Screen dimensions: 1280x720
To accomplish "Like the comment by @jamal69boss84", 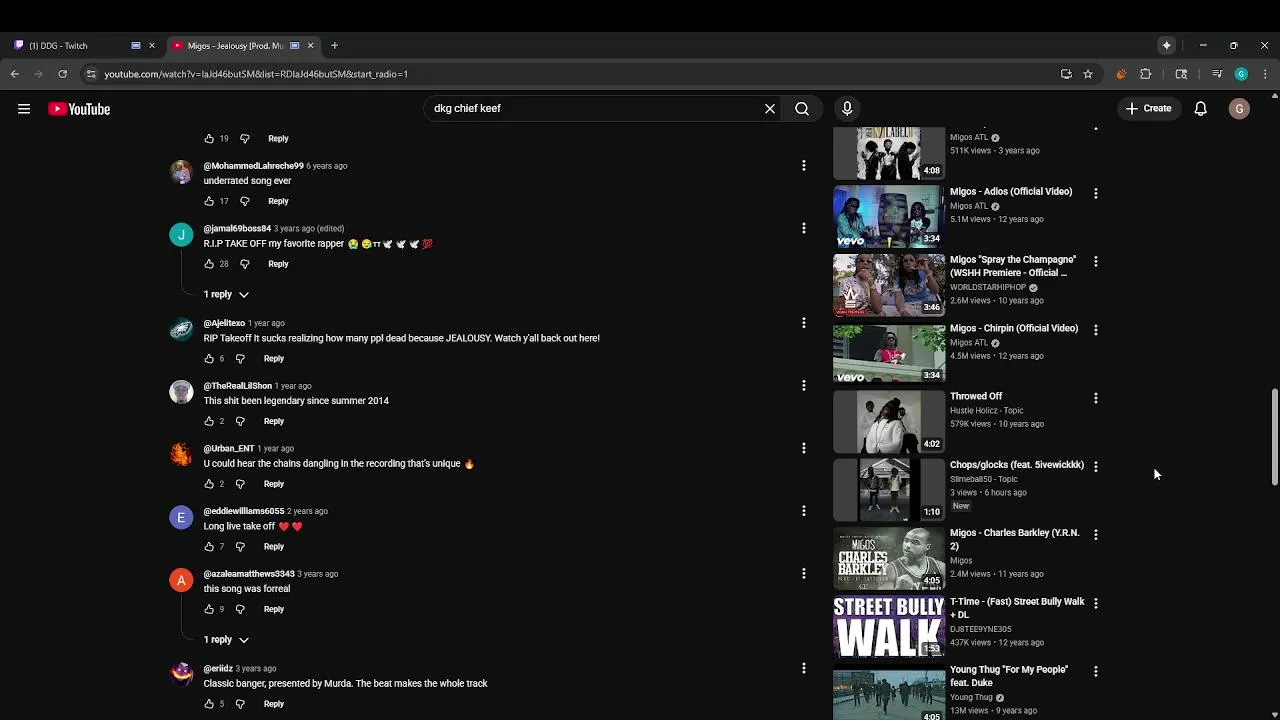I will (209, 264).
